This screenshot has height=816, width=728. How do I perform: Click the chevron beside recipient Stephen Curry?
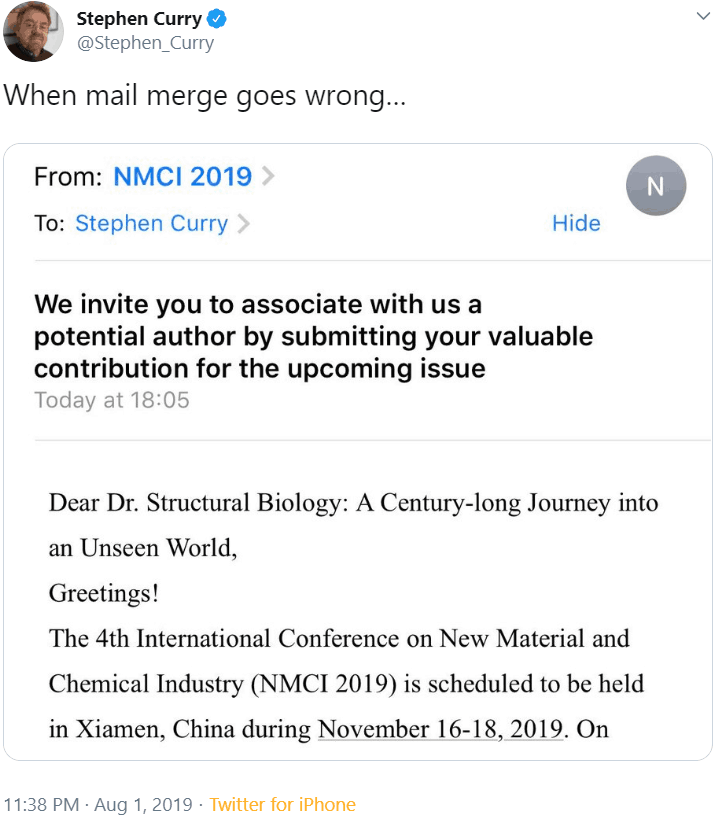[243, 223]
